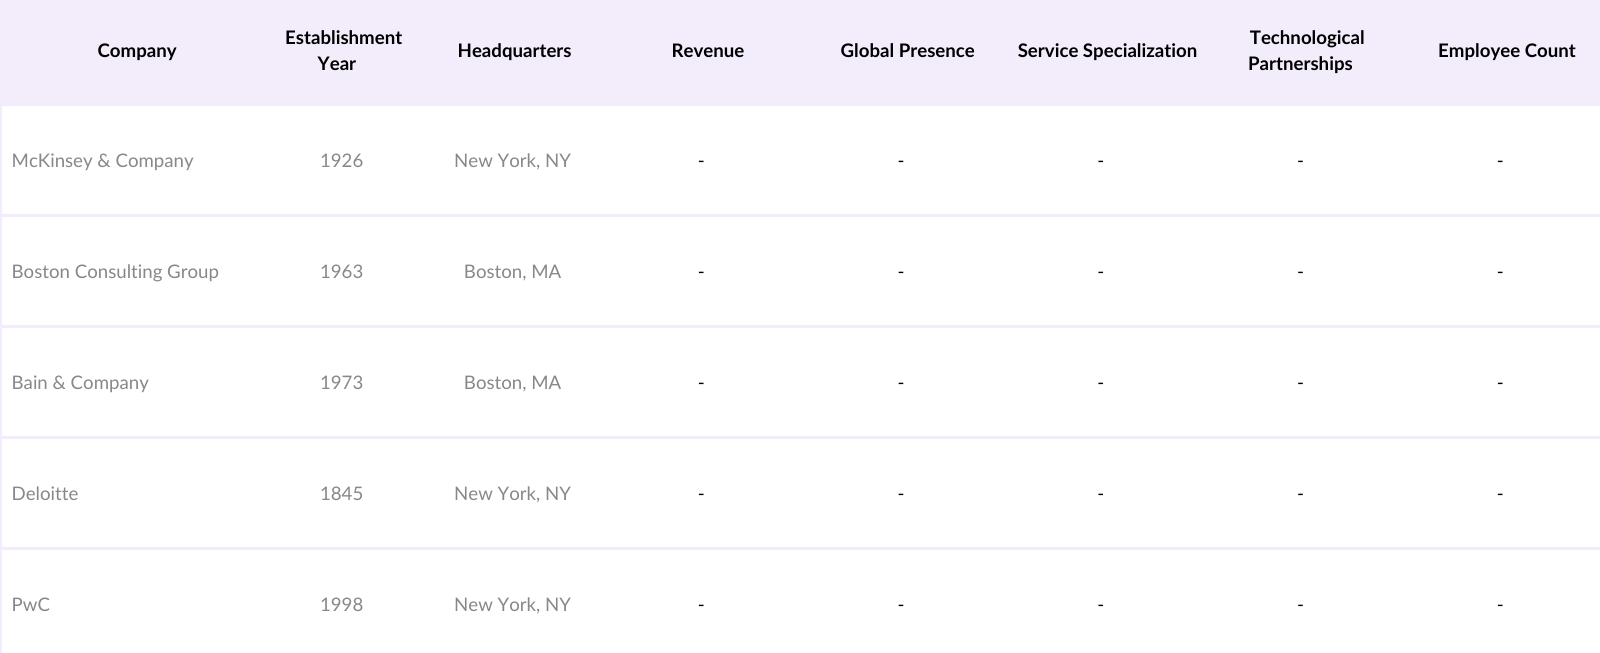Select the Service Specialization column header

coord(1107,51)
